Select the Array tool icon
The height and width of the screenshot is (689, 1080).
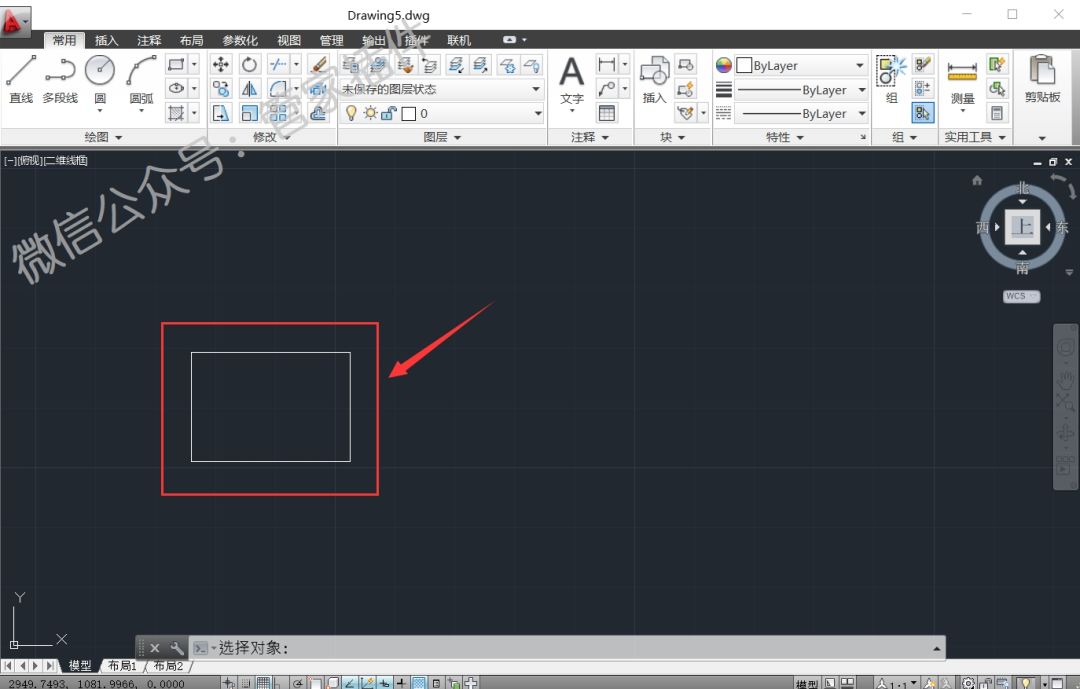[278, 112]
